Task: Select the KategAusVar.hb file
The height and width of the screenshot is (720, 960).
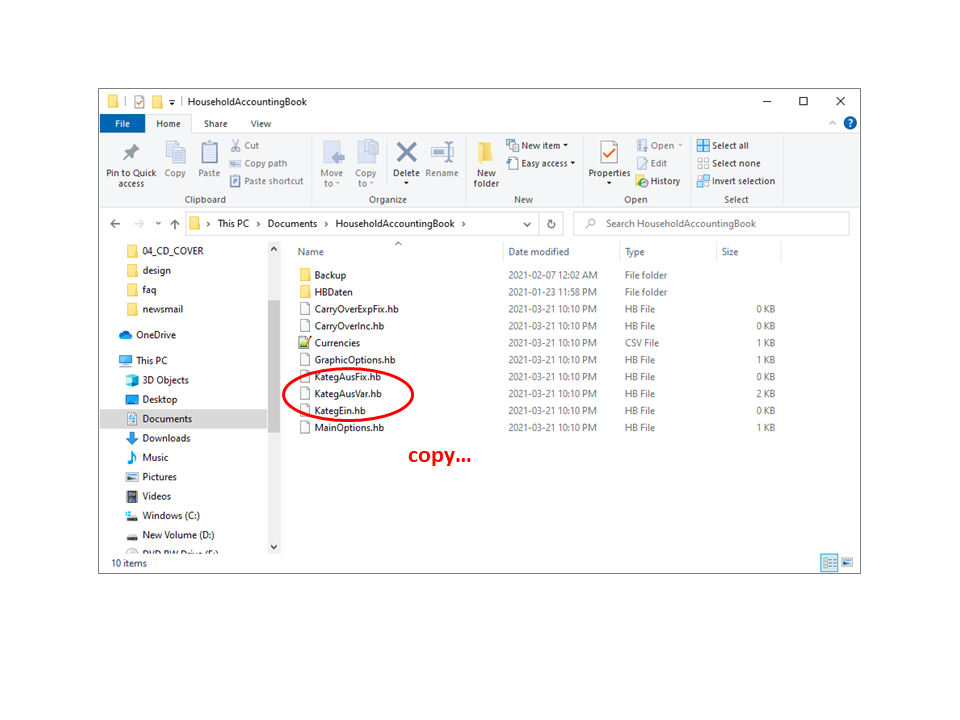Action: [347, 394]
